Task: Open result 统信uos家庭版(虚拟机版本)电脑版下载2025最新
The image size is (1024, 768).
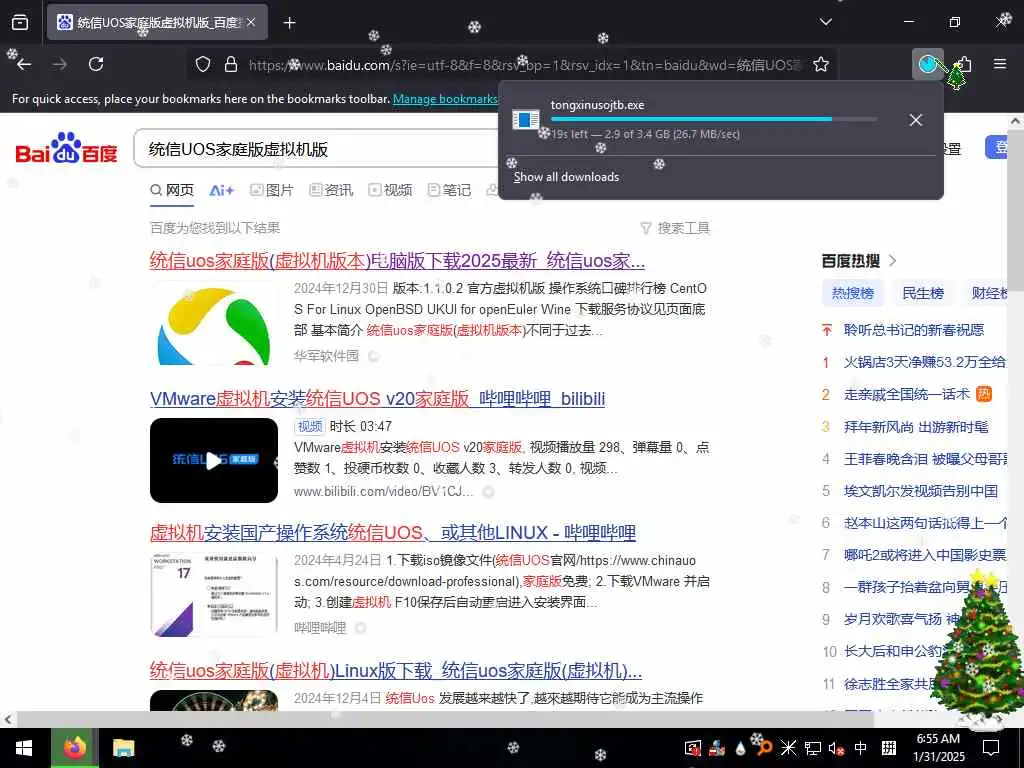Action: [397, 261]
